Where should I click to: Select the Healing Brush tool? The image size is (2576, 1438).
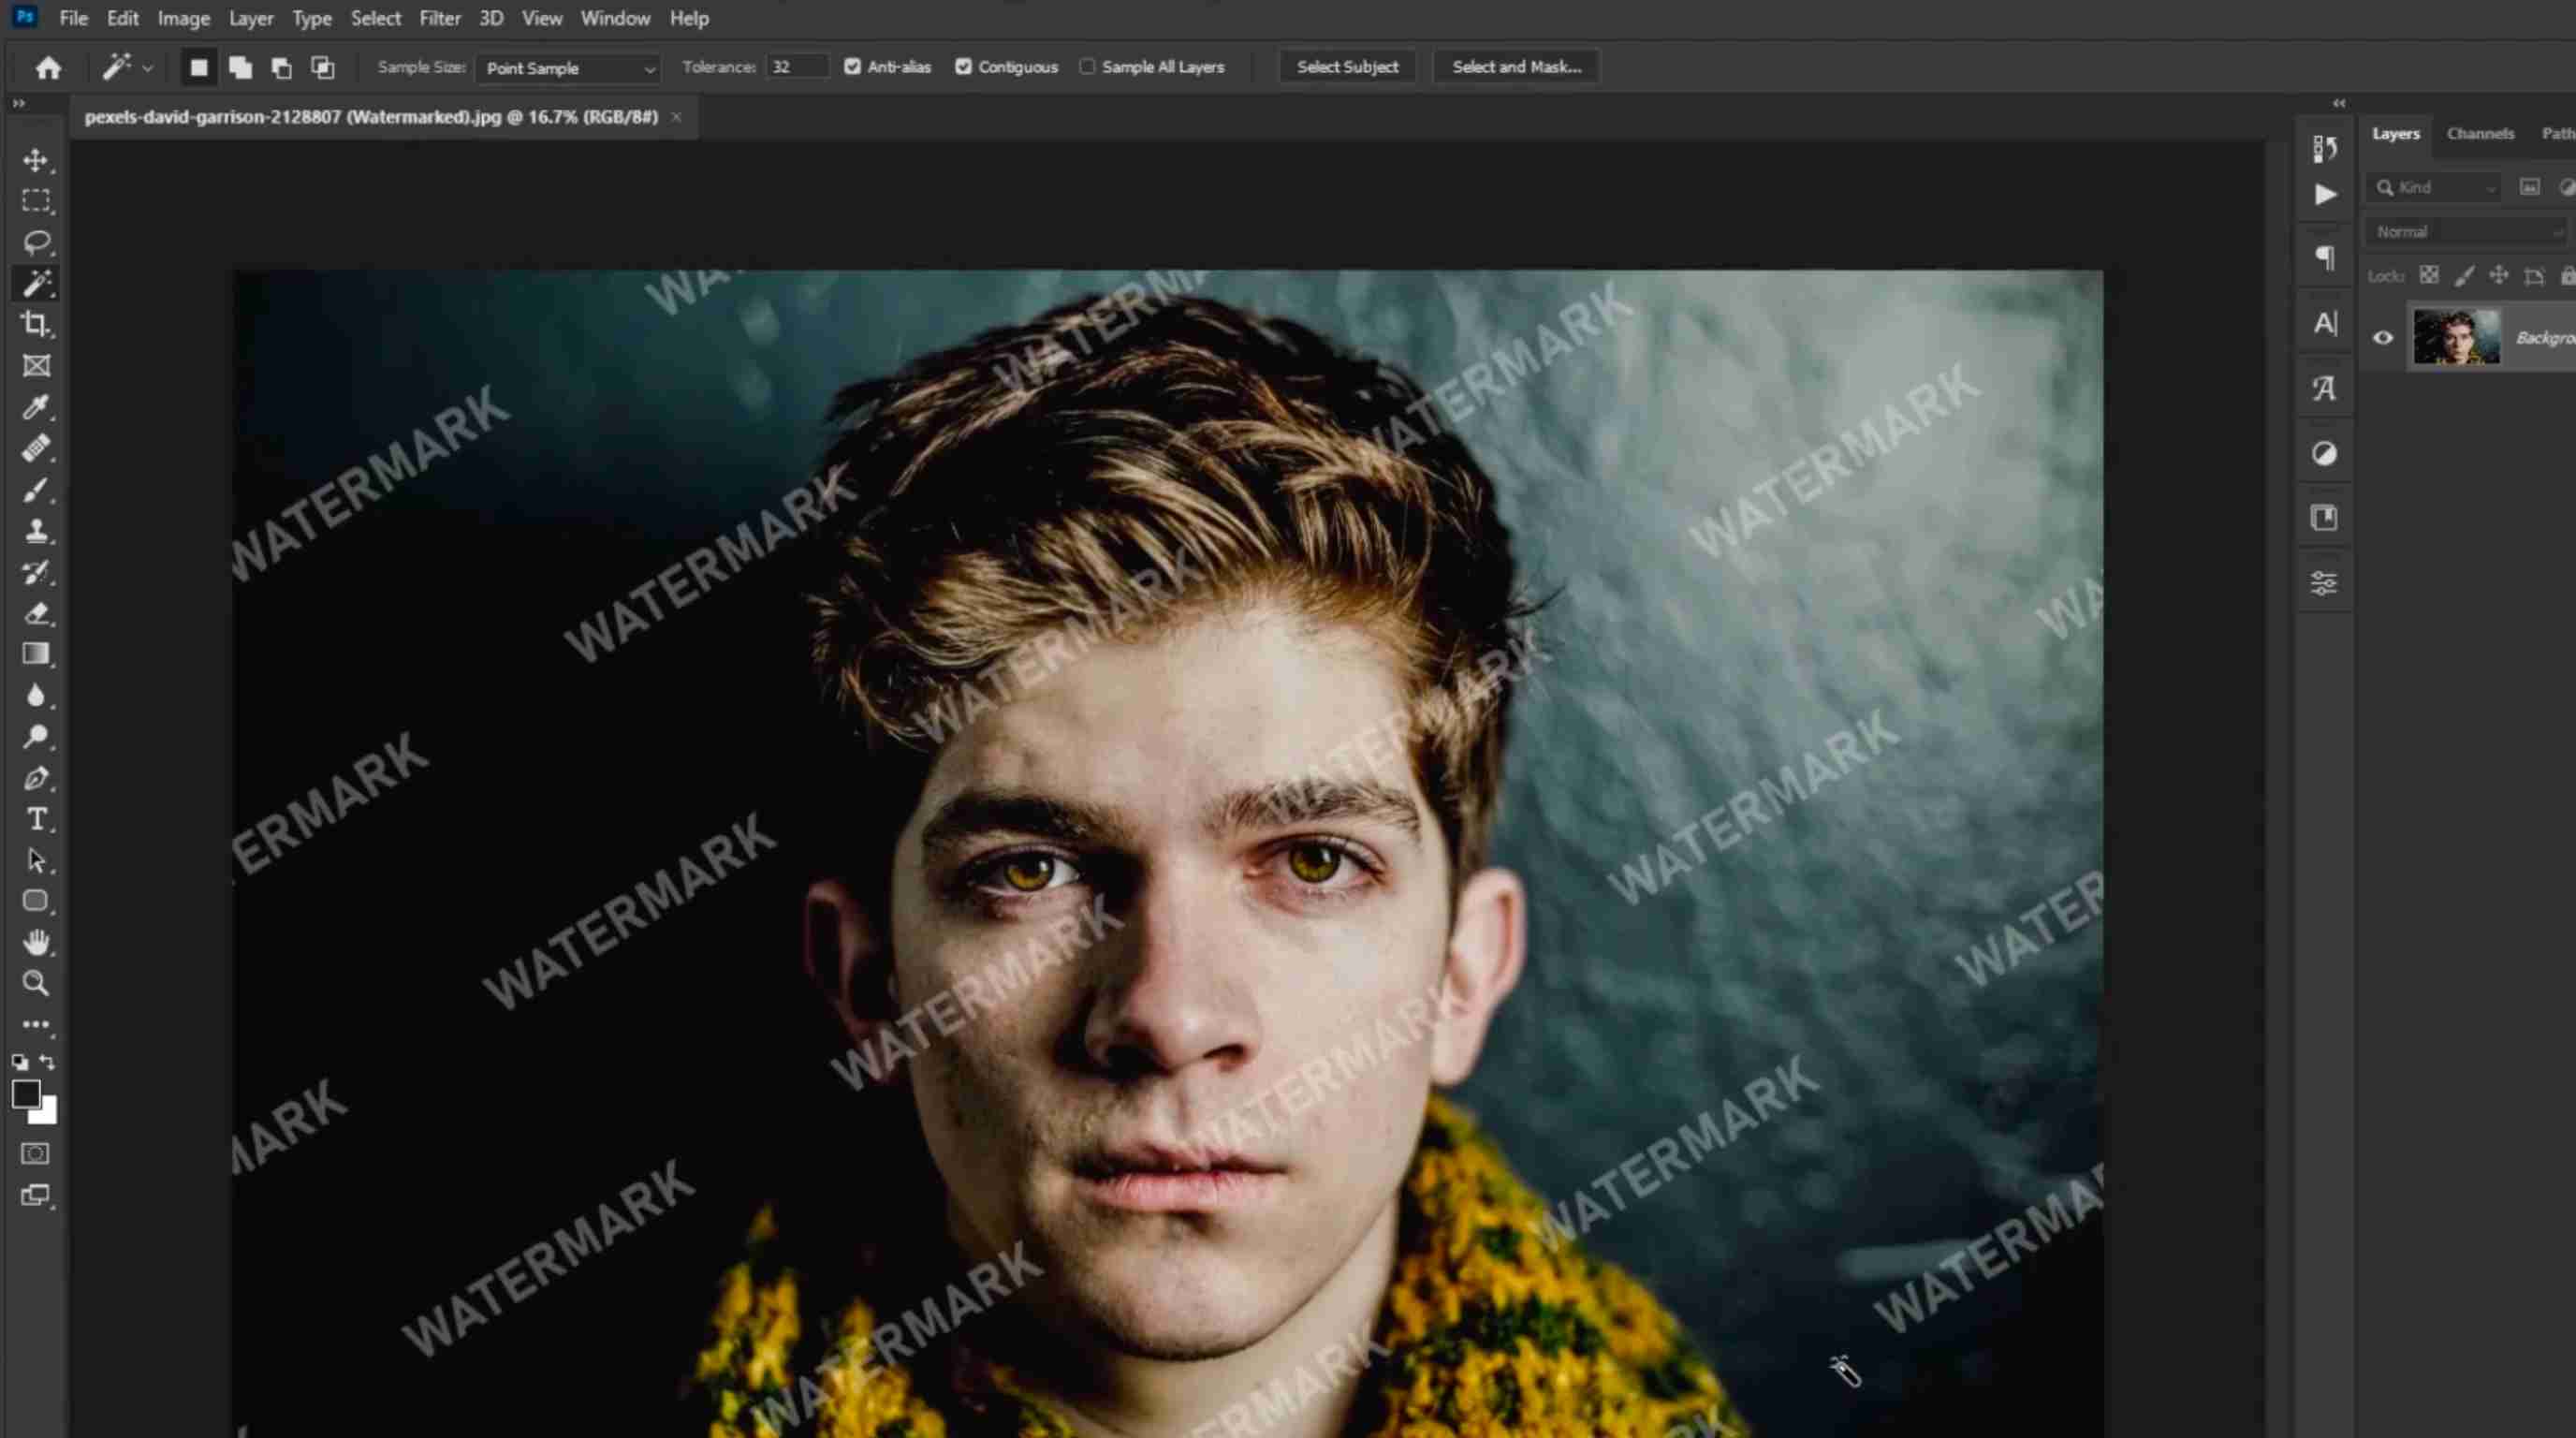coord(36,449)
